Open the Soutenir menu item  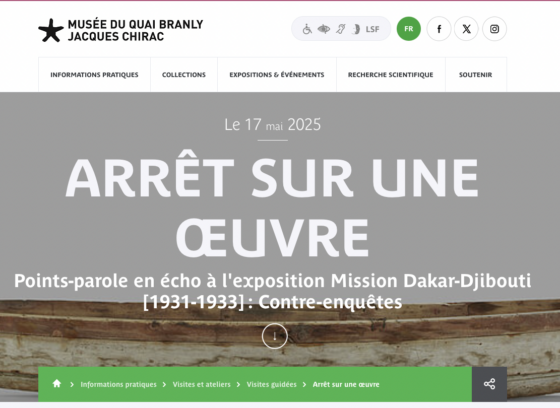click(476, 75)
